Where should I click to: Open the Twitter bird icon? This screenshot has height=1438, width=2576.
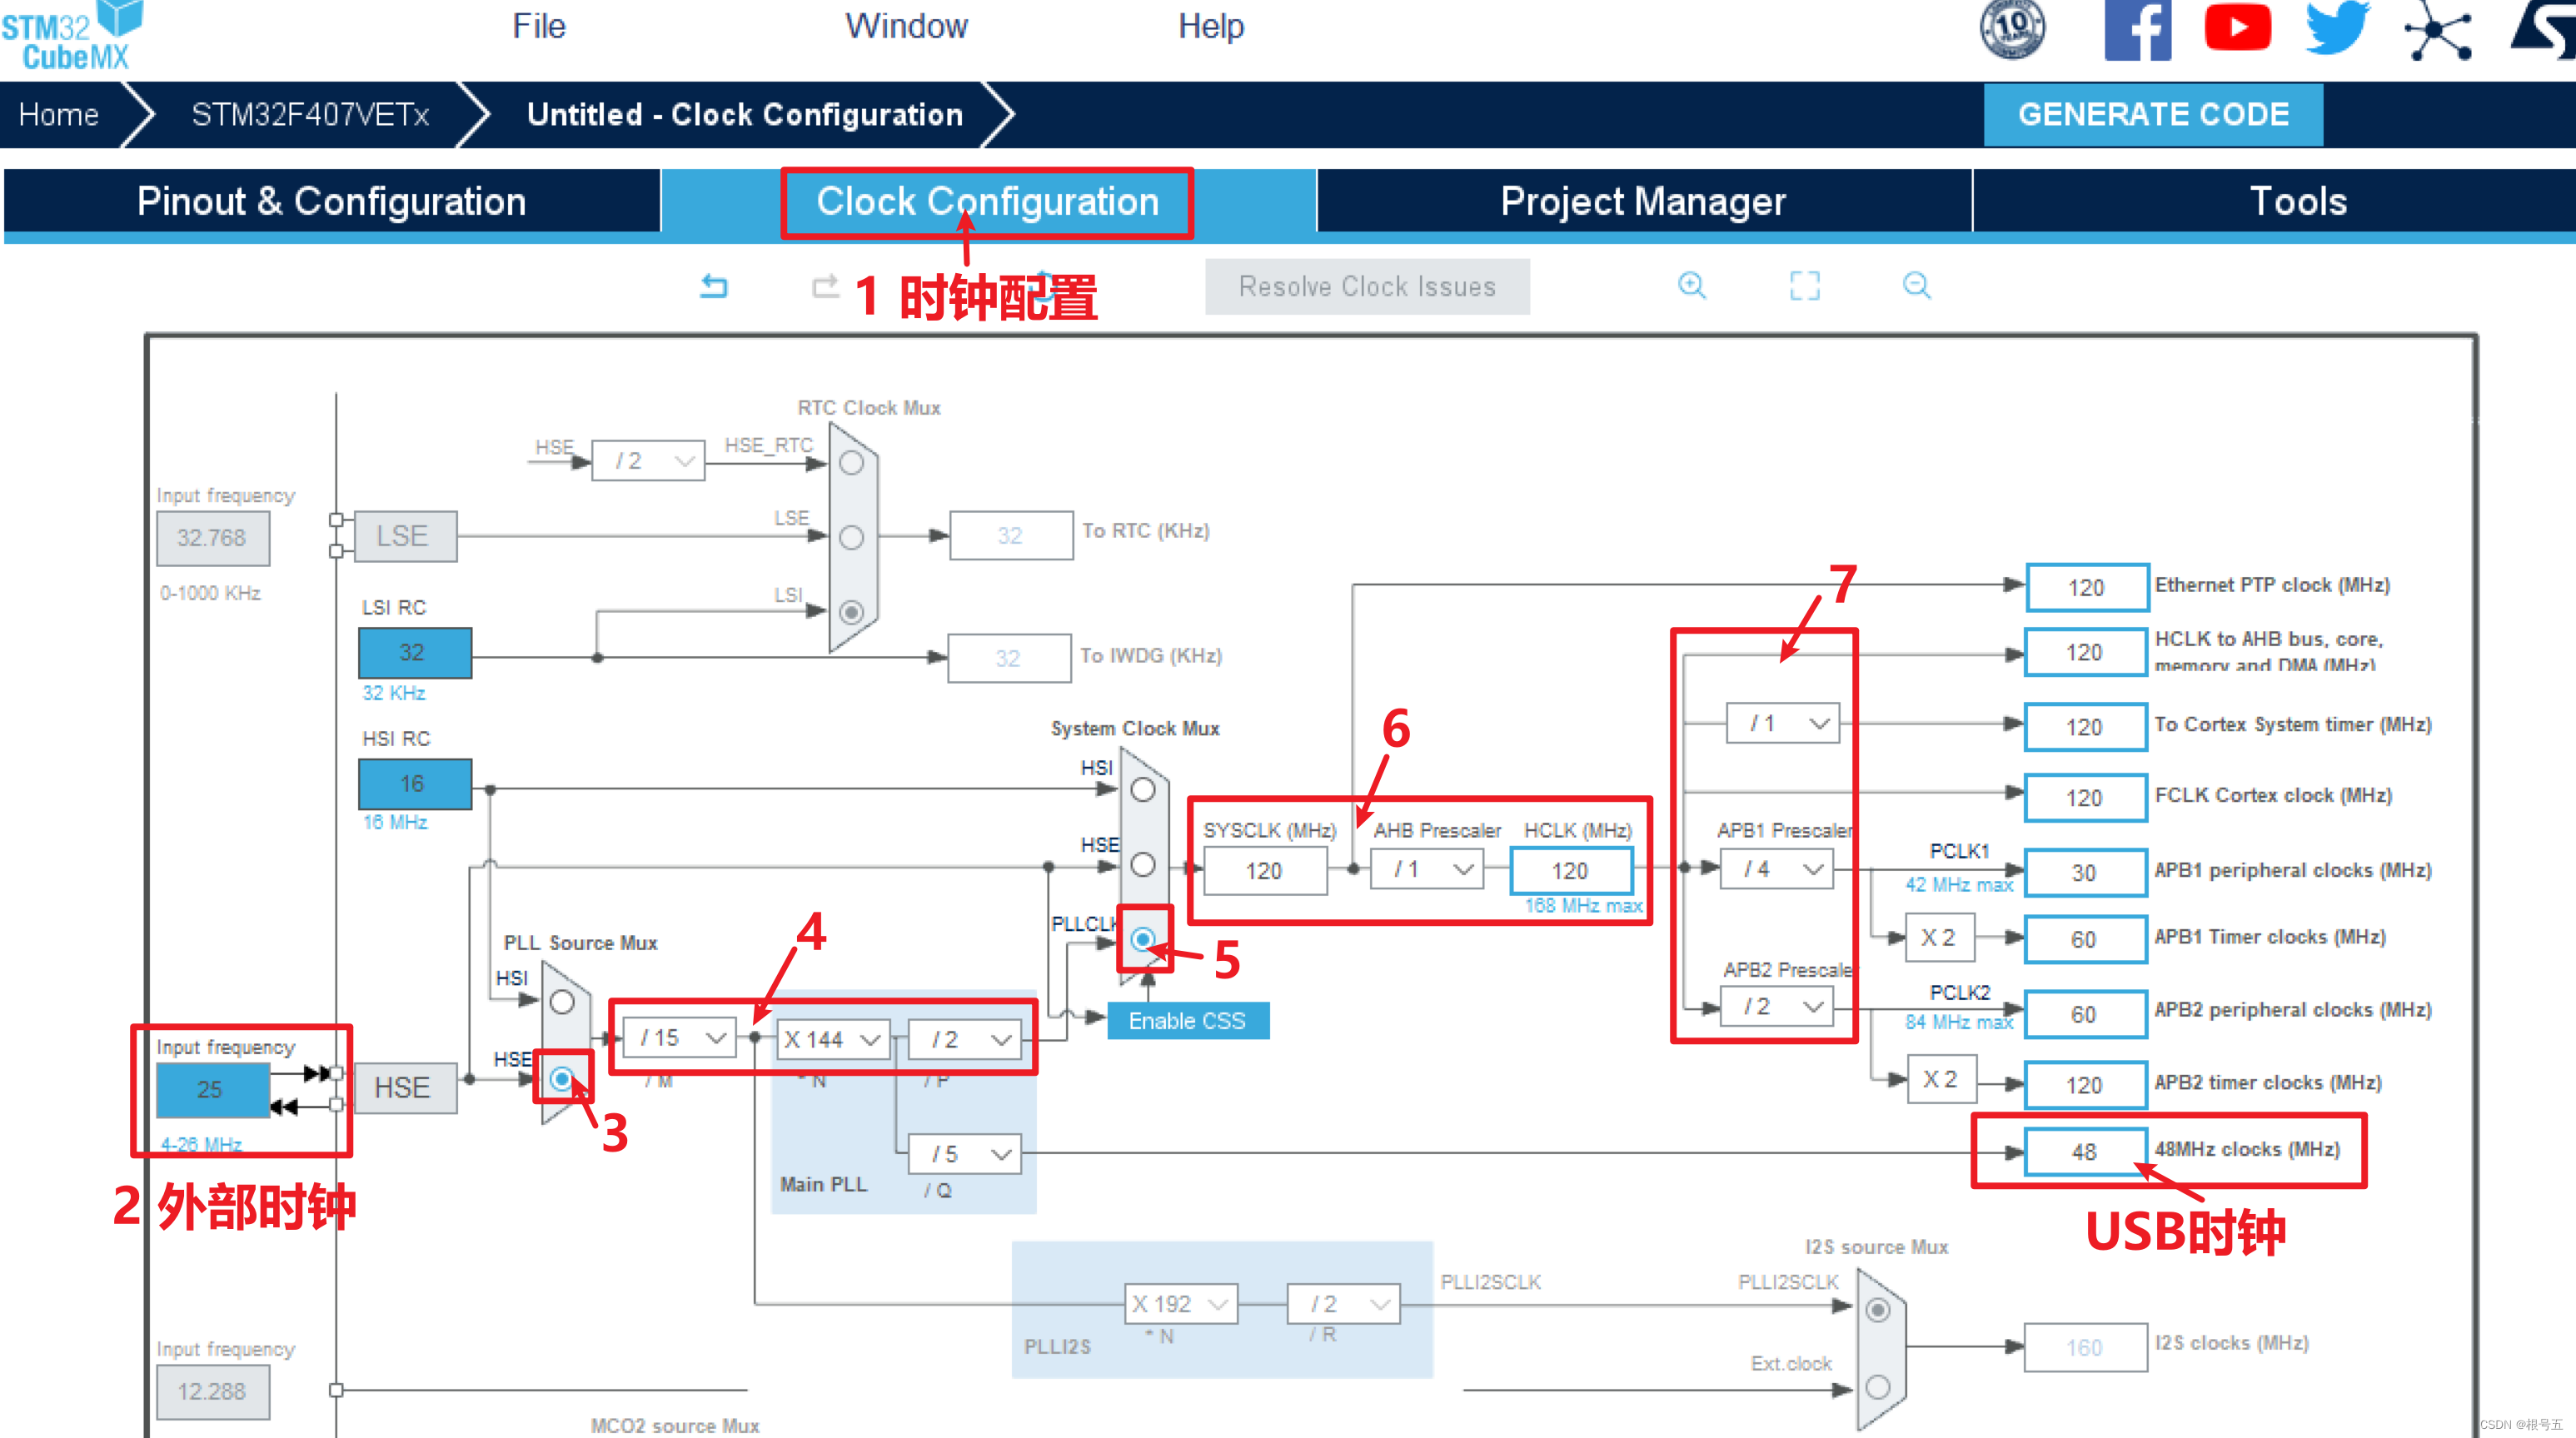point(2336,28)
